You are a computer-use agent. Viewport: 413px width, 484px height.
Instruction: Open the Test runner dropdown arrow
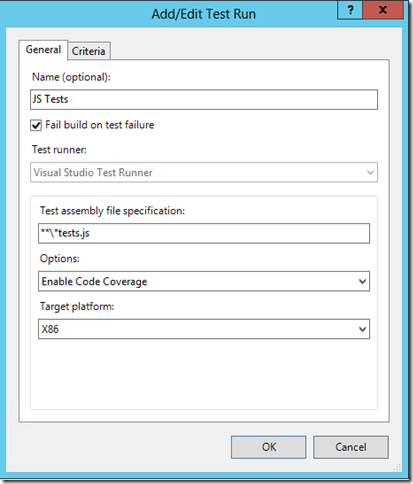click(370, 172)
